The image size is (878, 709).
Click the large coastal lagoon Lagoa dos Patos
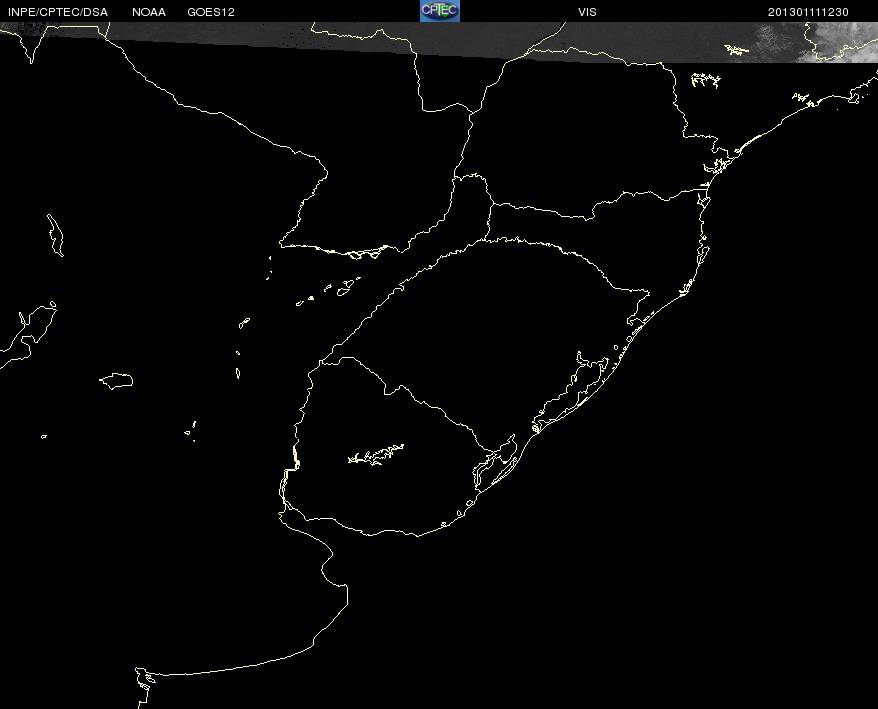click(x=585, y=385)
